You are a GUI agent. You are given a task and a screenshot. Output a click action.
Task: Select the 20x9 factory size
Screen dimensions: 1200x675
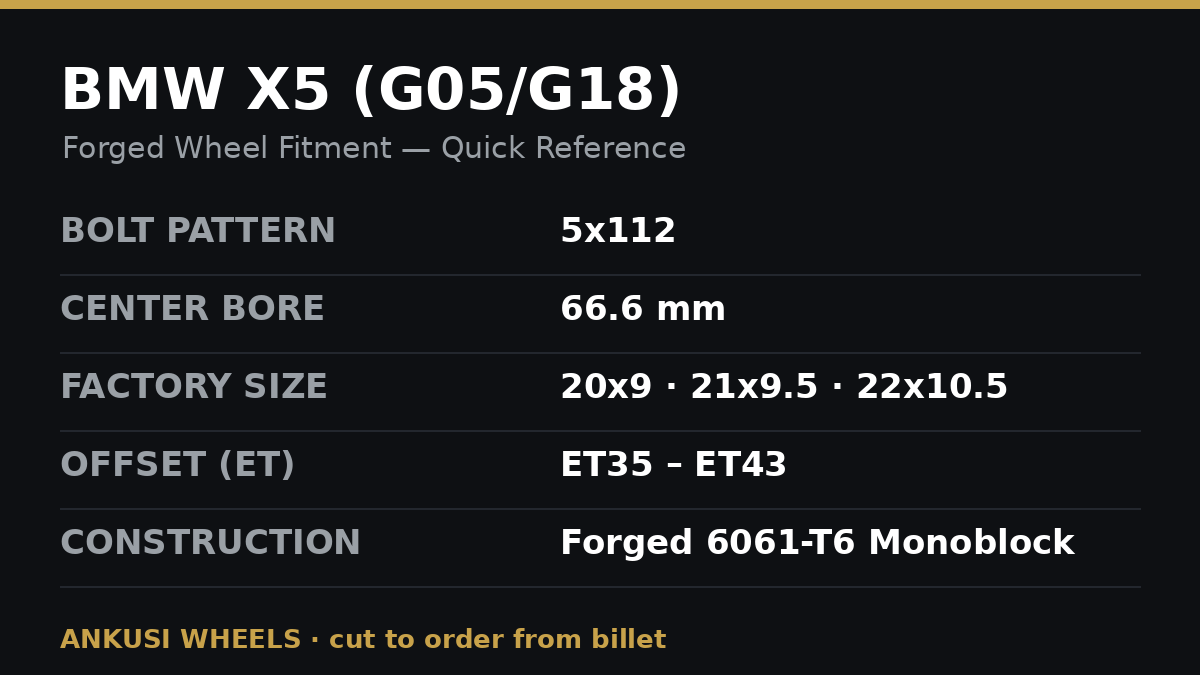pyautogui.click(x=606, y=388)
